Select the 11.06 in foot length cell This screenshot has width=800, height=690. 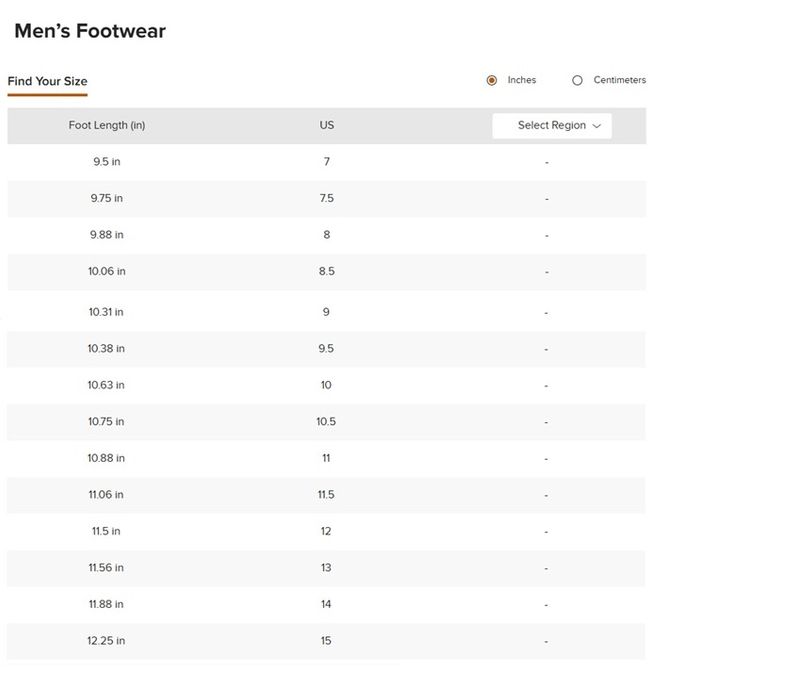[x=106, y=495]
